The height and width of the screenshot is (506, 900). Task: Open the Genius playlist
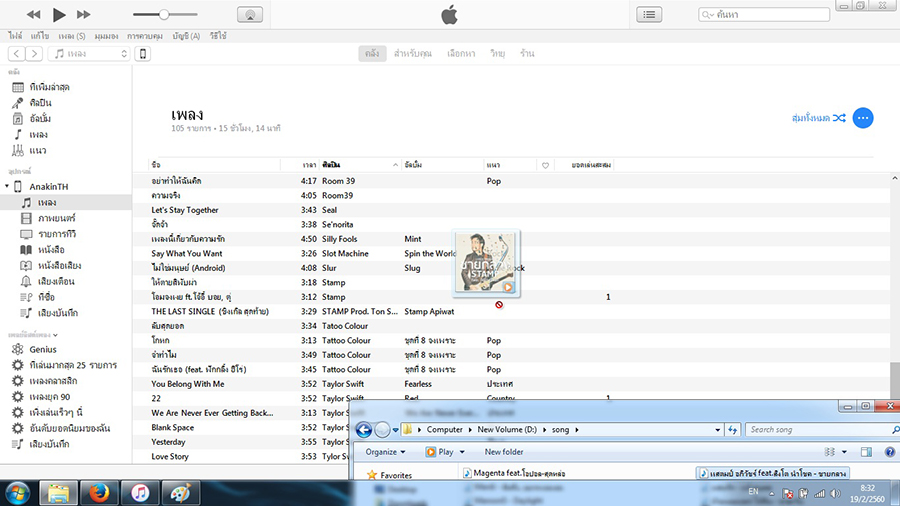pyautogui.click(x=42, y=349)
